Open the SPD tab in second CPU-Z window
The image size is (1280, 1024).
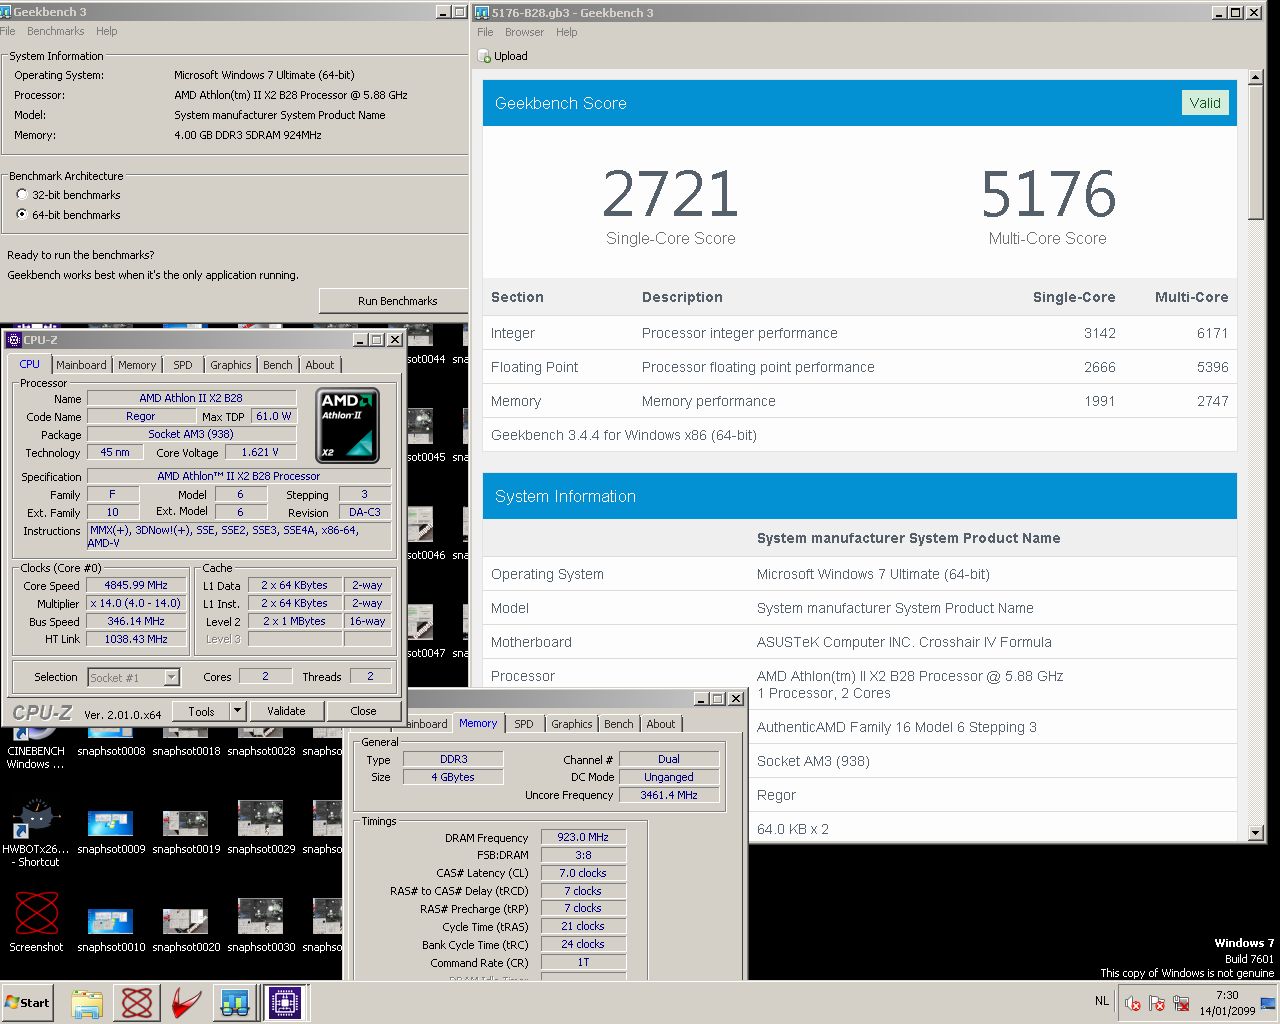pyautogui.click(x=524, y=724)
